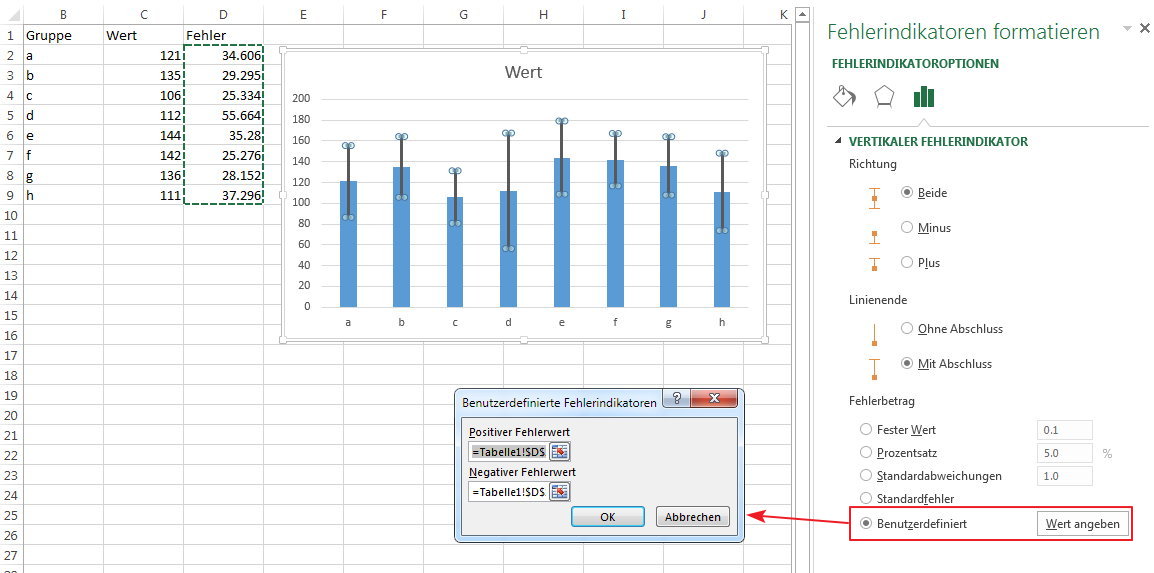Select cell containing Gruppe
Image resolution: width=1154 pixels, height=573 pixels.
tap(63, 35)
